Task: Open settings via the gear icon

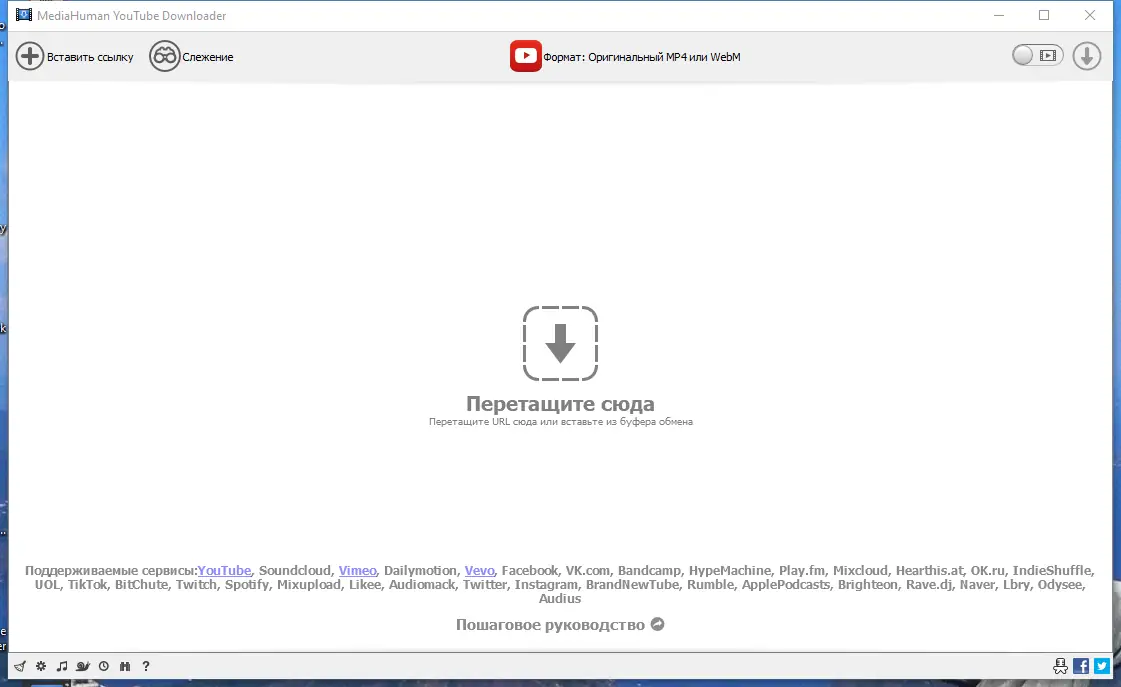Action: (41, 666)
